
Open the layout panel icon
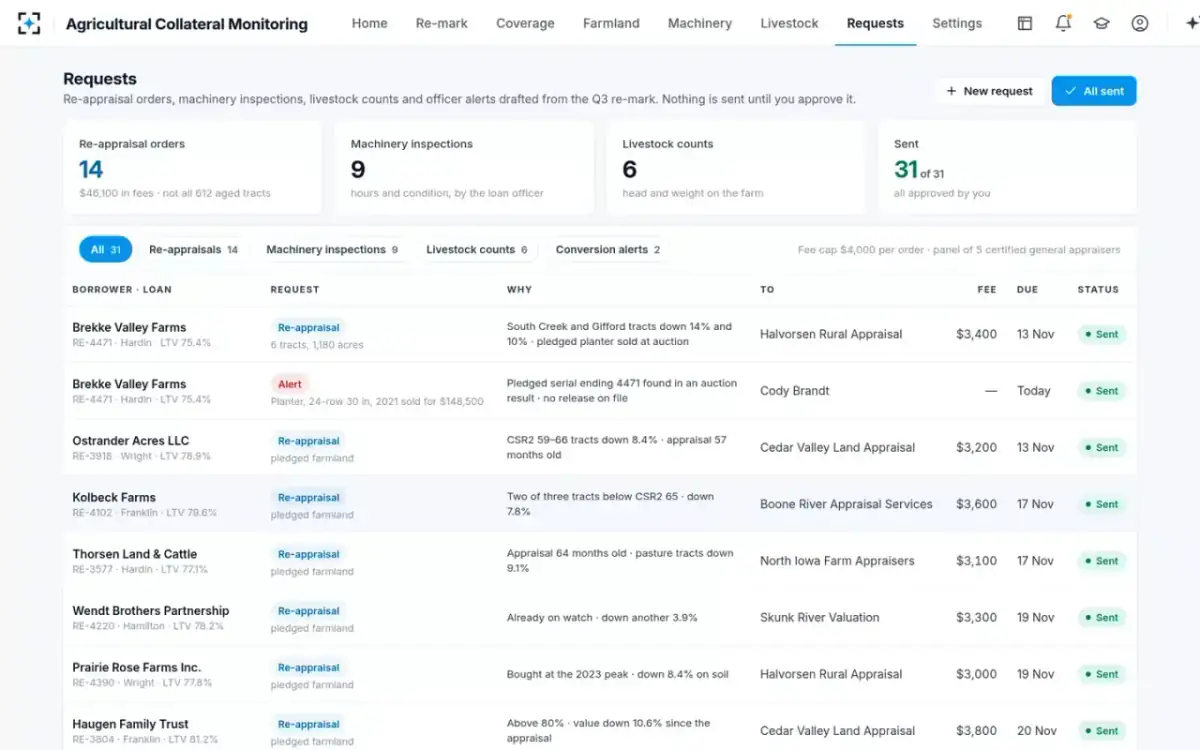(1025, 23)
